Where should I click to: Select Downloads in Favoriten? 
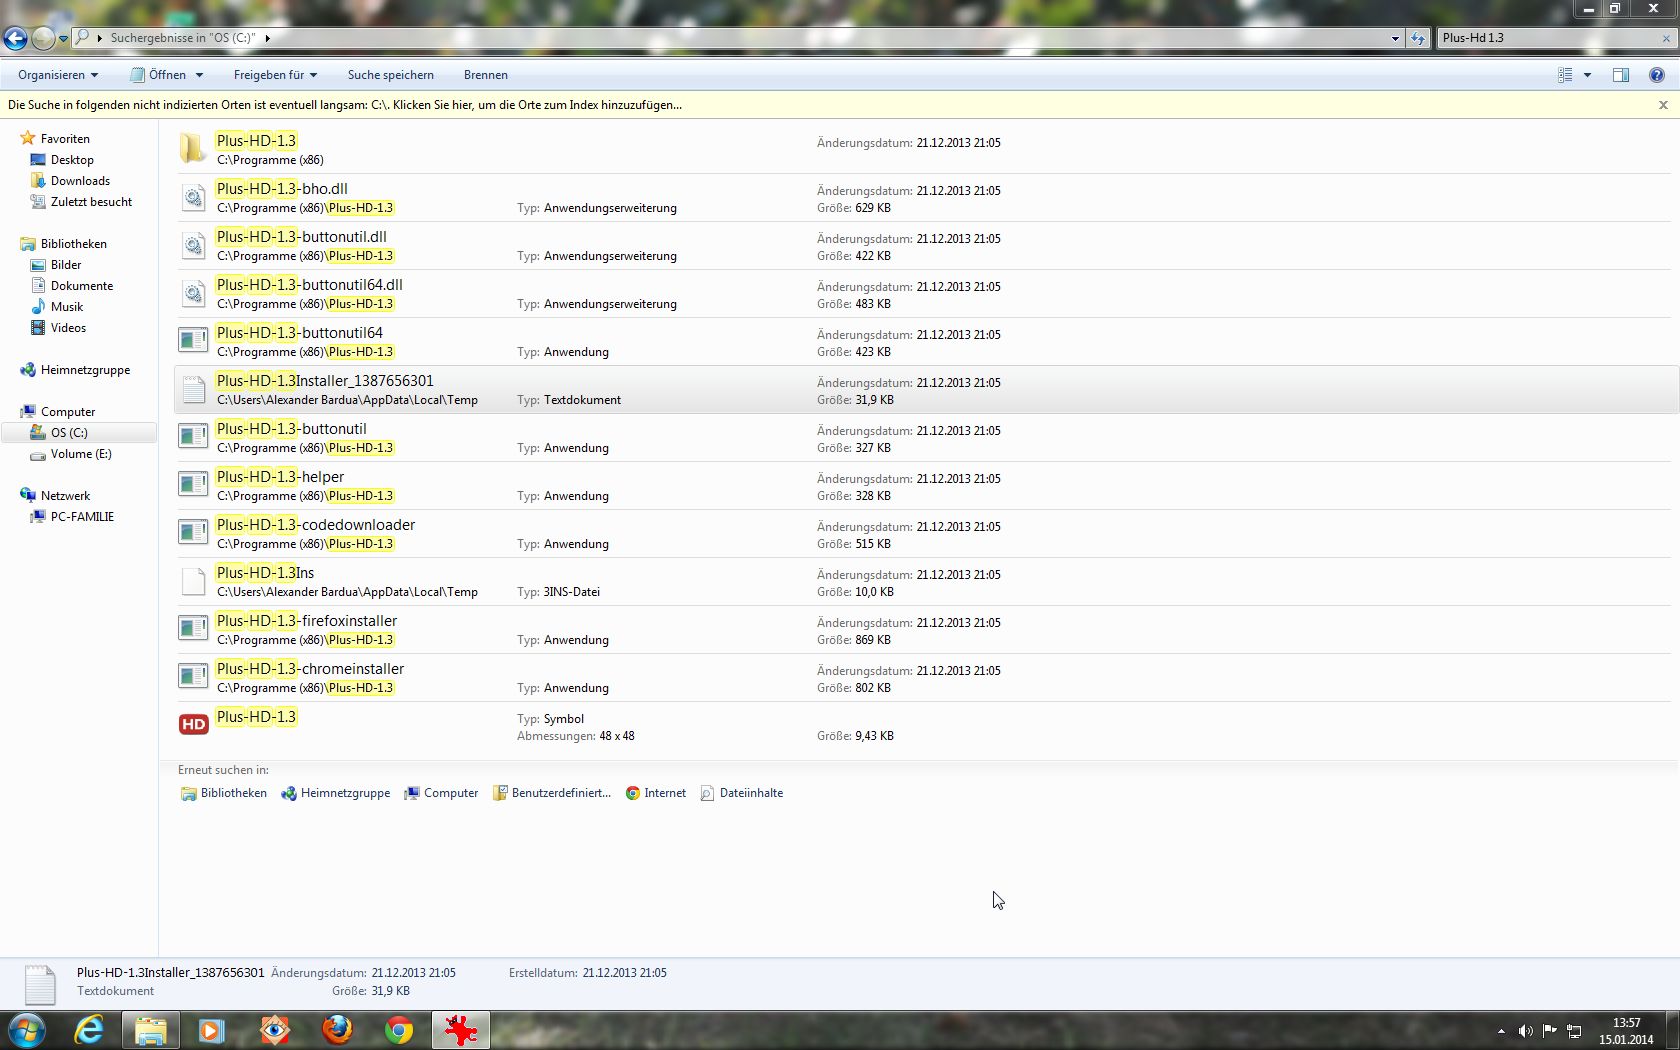tap(80, 181)
